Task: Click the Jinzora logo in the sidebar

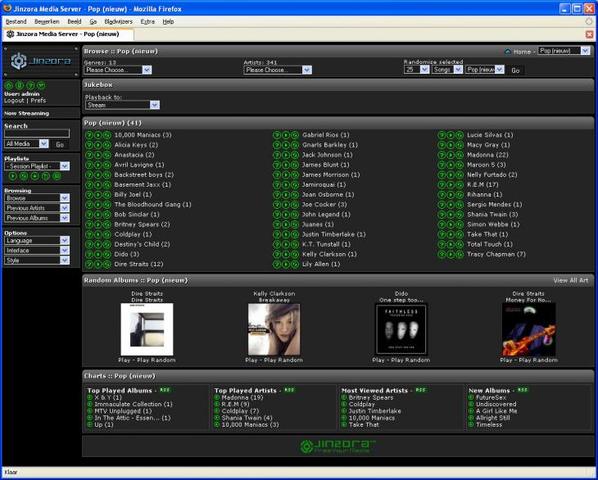Action: (40, 61)
